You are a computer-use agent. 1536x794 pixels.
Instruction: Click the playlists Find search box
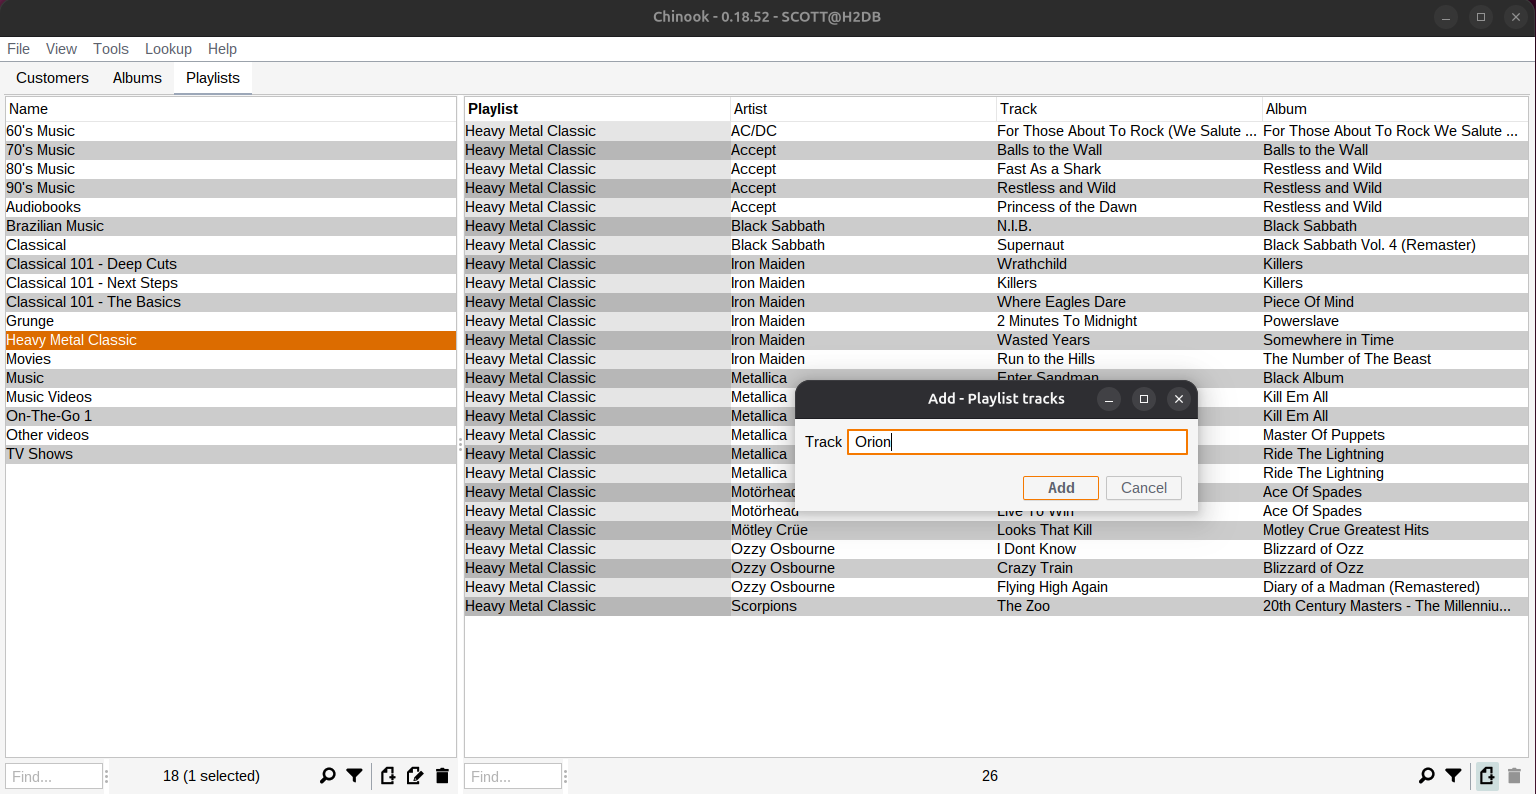[54, 775]
